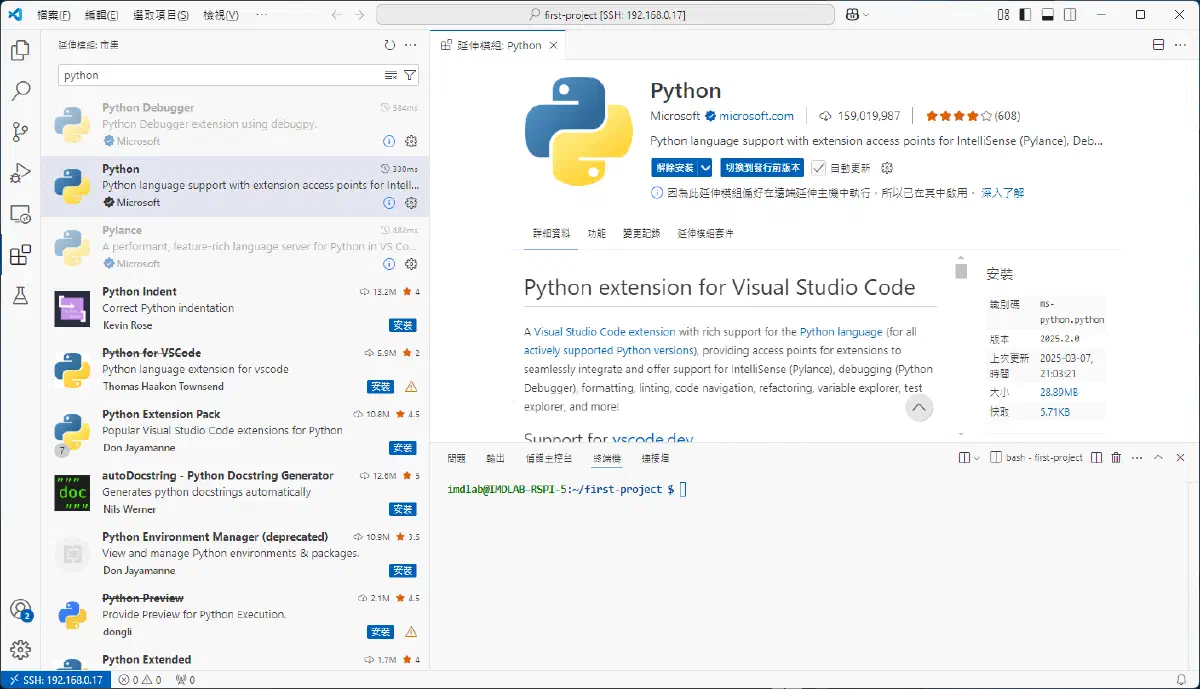Install the Python Extension Pack

point(403,448)
